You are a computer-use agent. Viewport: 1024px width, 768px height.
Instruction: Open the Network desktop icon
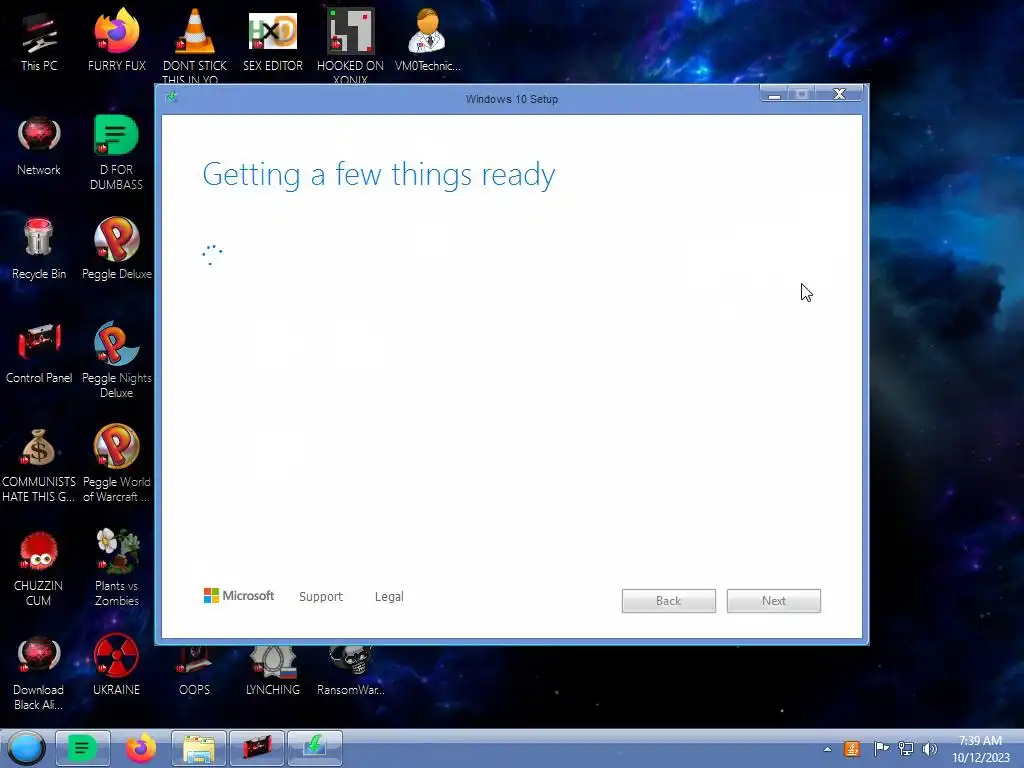coord(39,145)
